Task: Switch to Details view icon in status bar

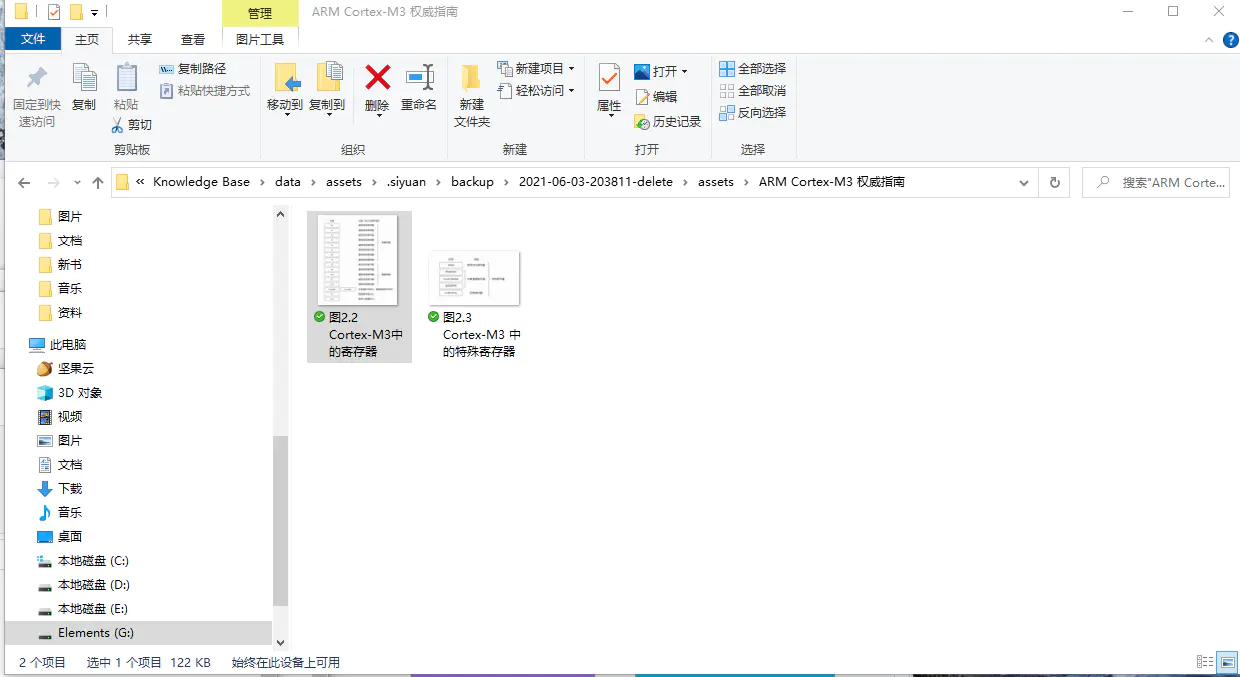Action: 1203,662
